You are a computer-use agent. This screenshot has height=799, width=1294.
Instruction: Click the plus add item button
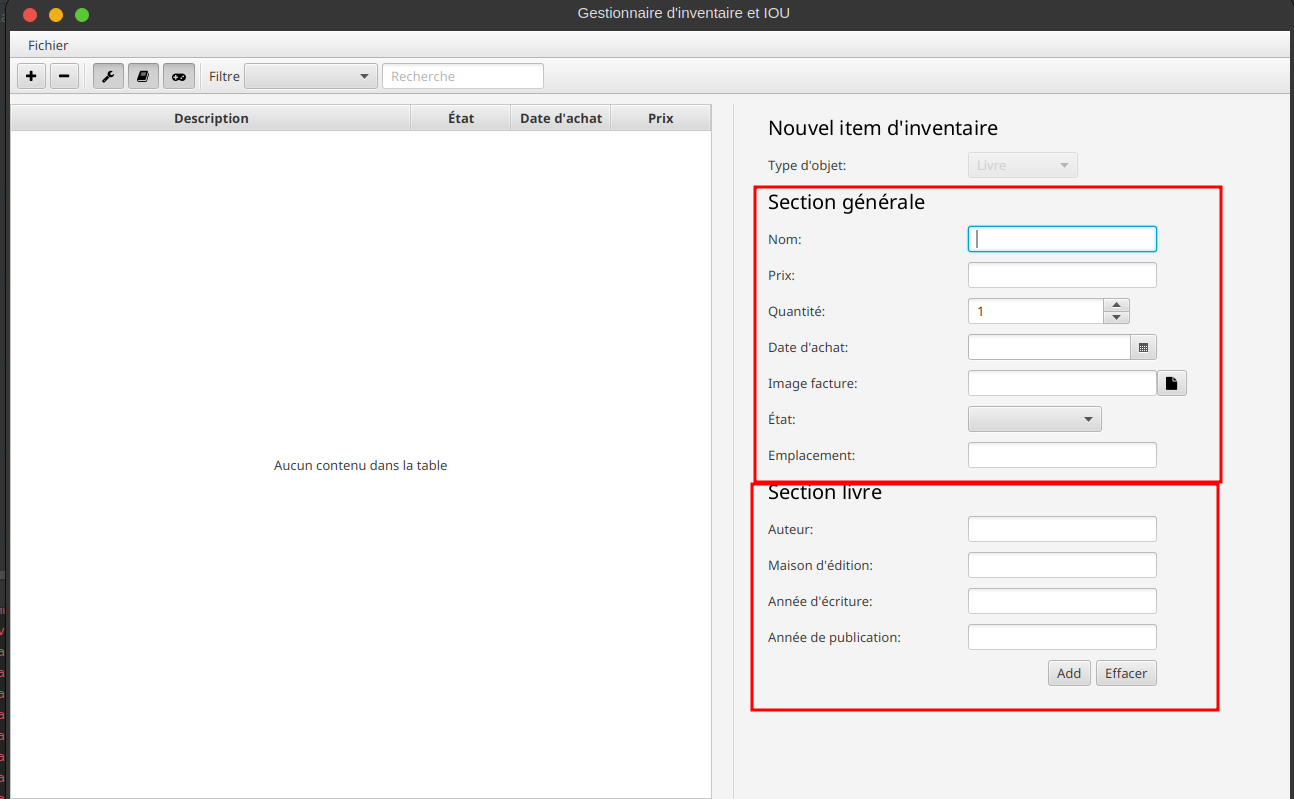[31, 76]
